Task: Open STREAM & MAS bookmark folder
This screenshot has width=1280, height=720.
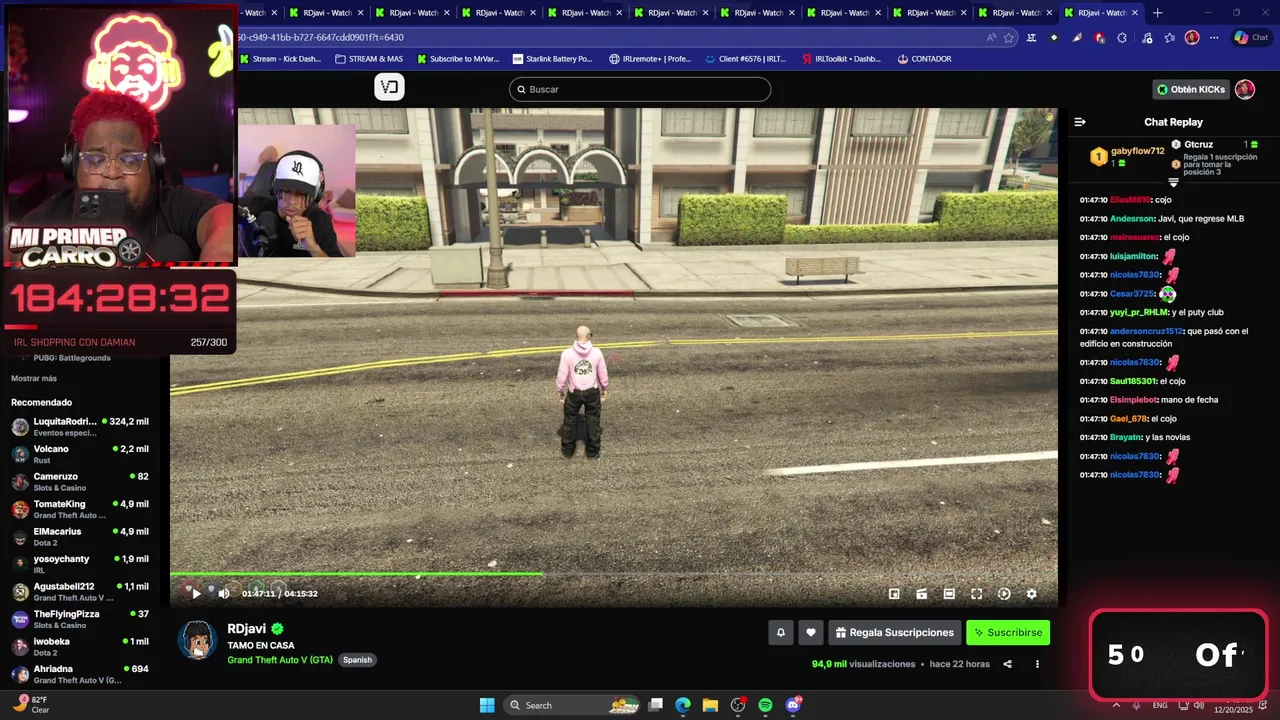Action: coord(369,59)
